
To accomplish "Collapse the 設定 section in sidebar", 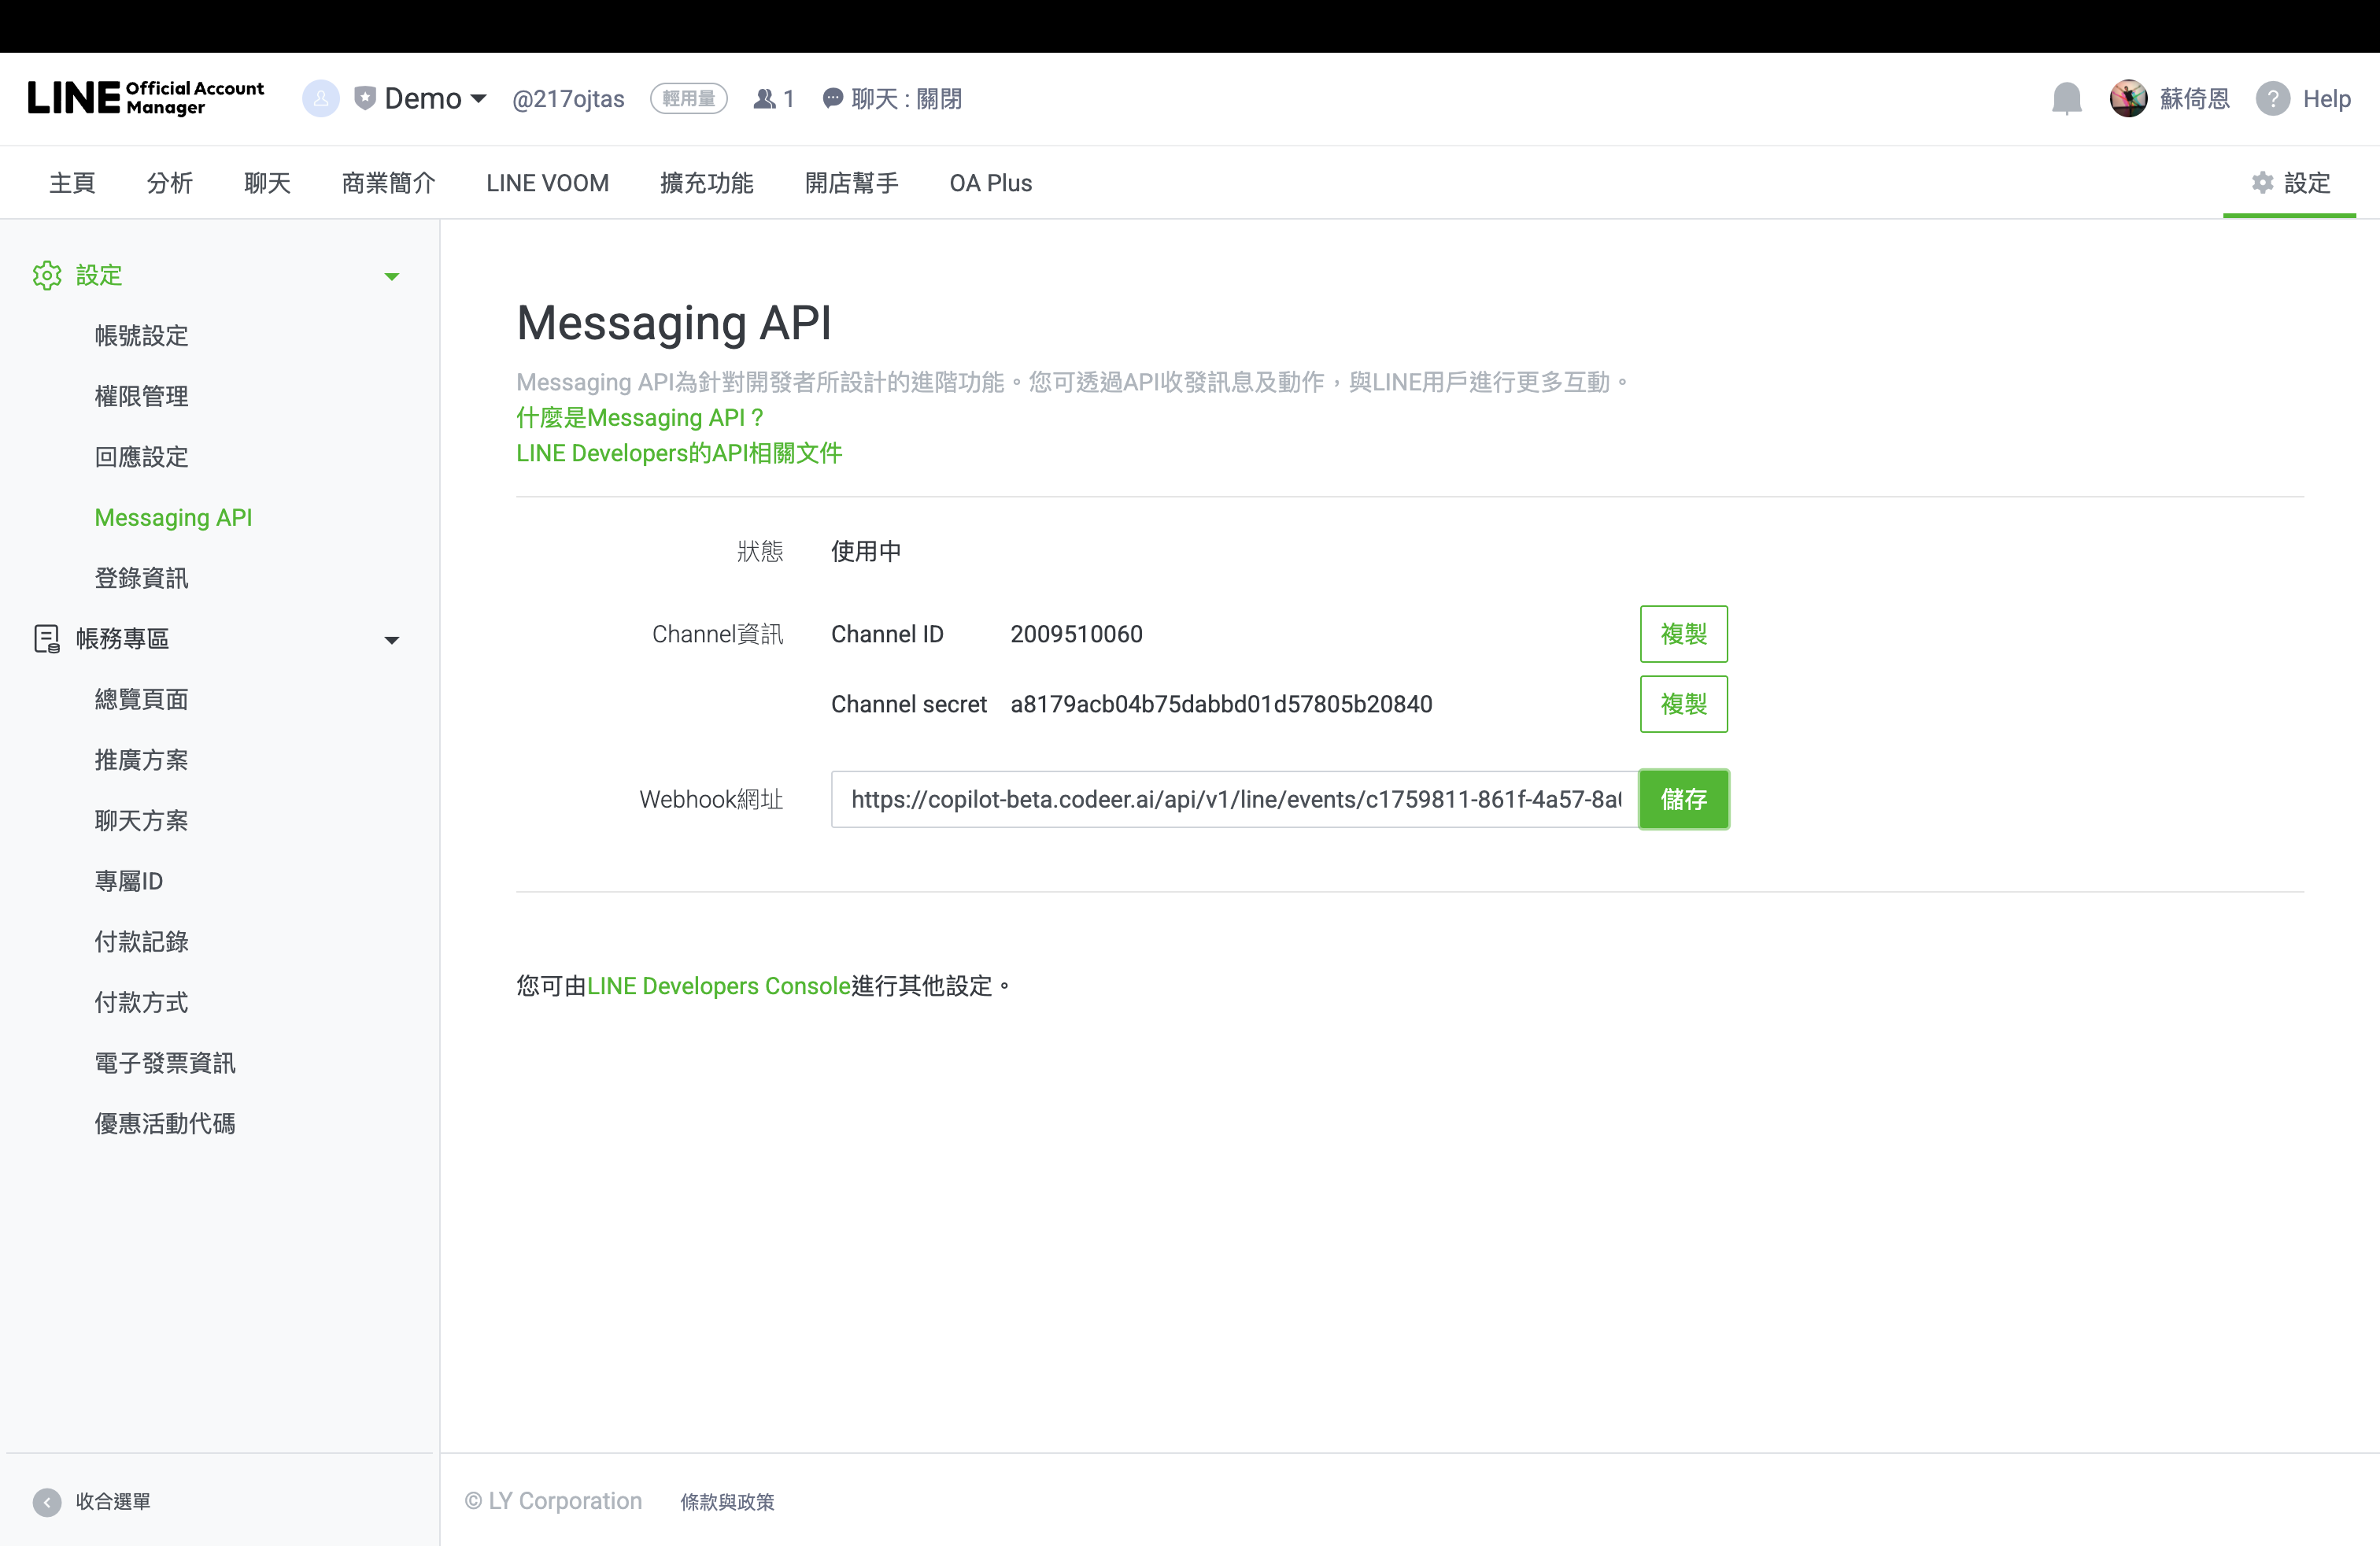I will (x=392, y=276).
